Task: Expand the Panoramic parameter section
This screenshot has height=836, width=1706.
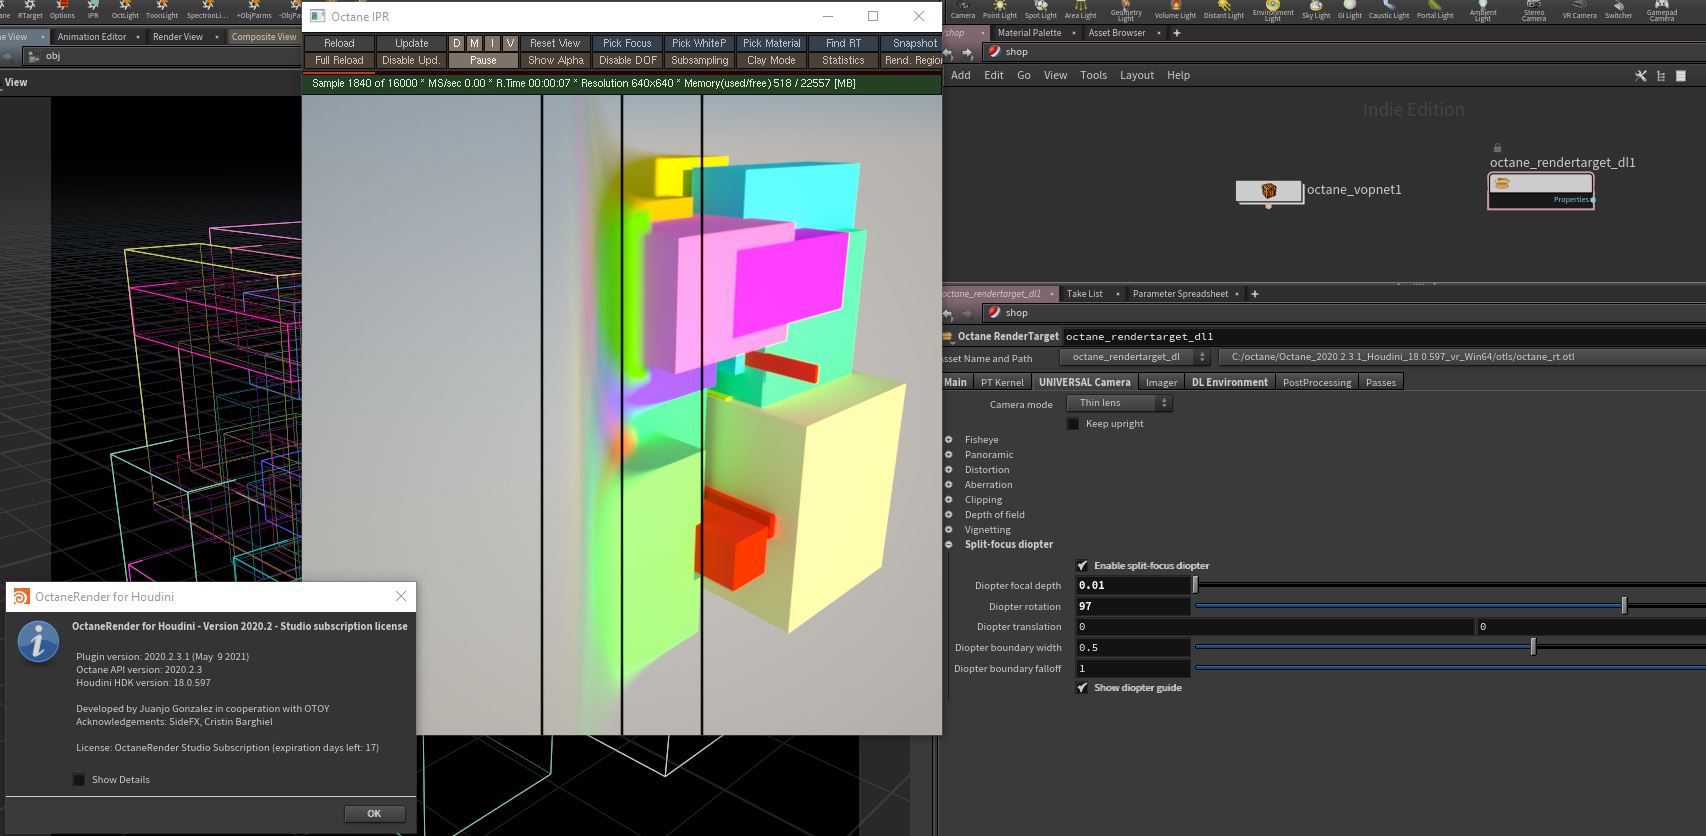Action: click(x=949, y=455)
